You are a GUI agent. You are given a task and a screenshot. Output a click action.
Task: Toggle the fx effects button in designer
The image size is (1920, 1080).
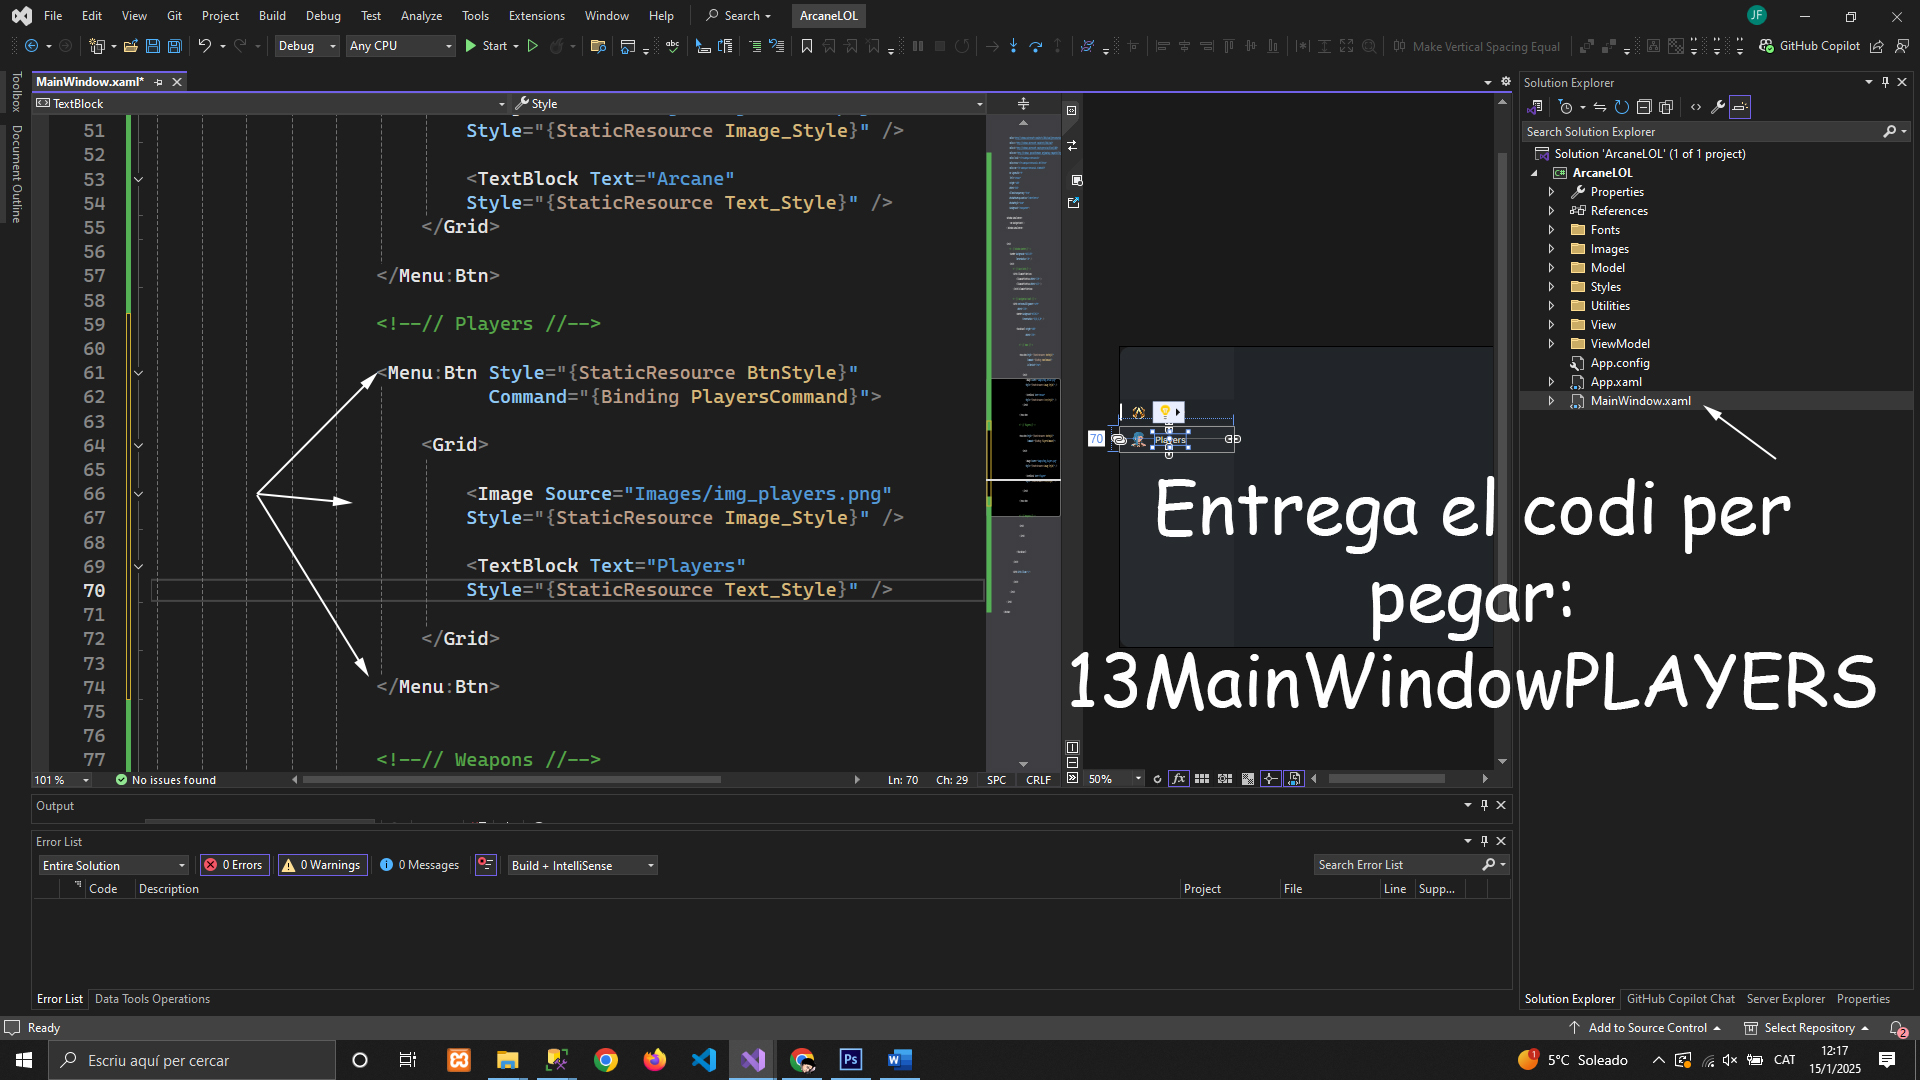1179,779
